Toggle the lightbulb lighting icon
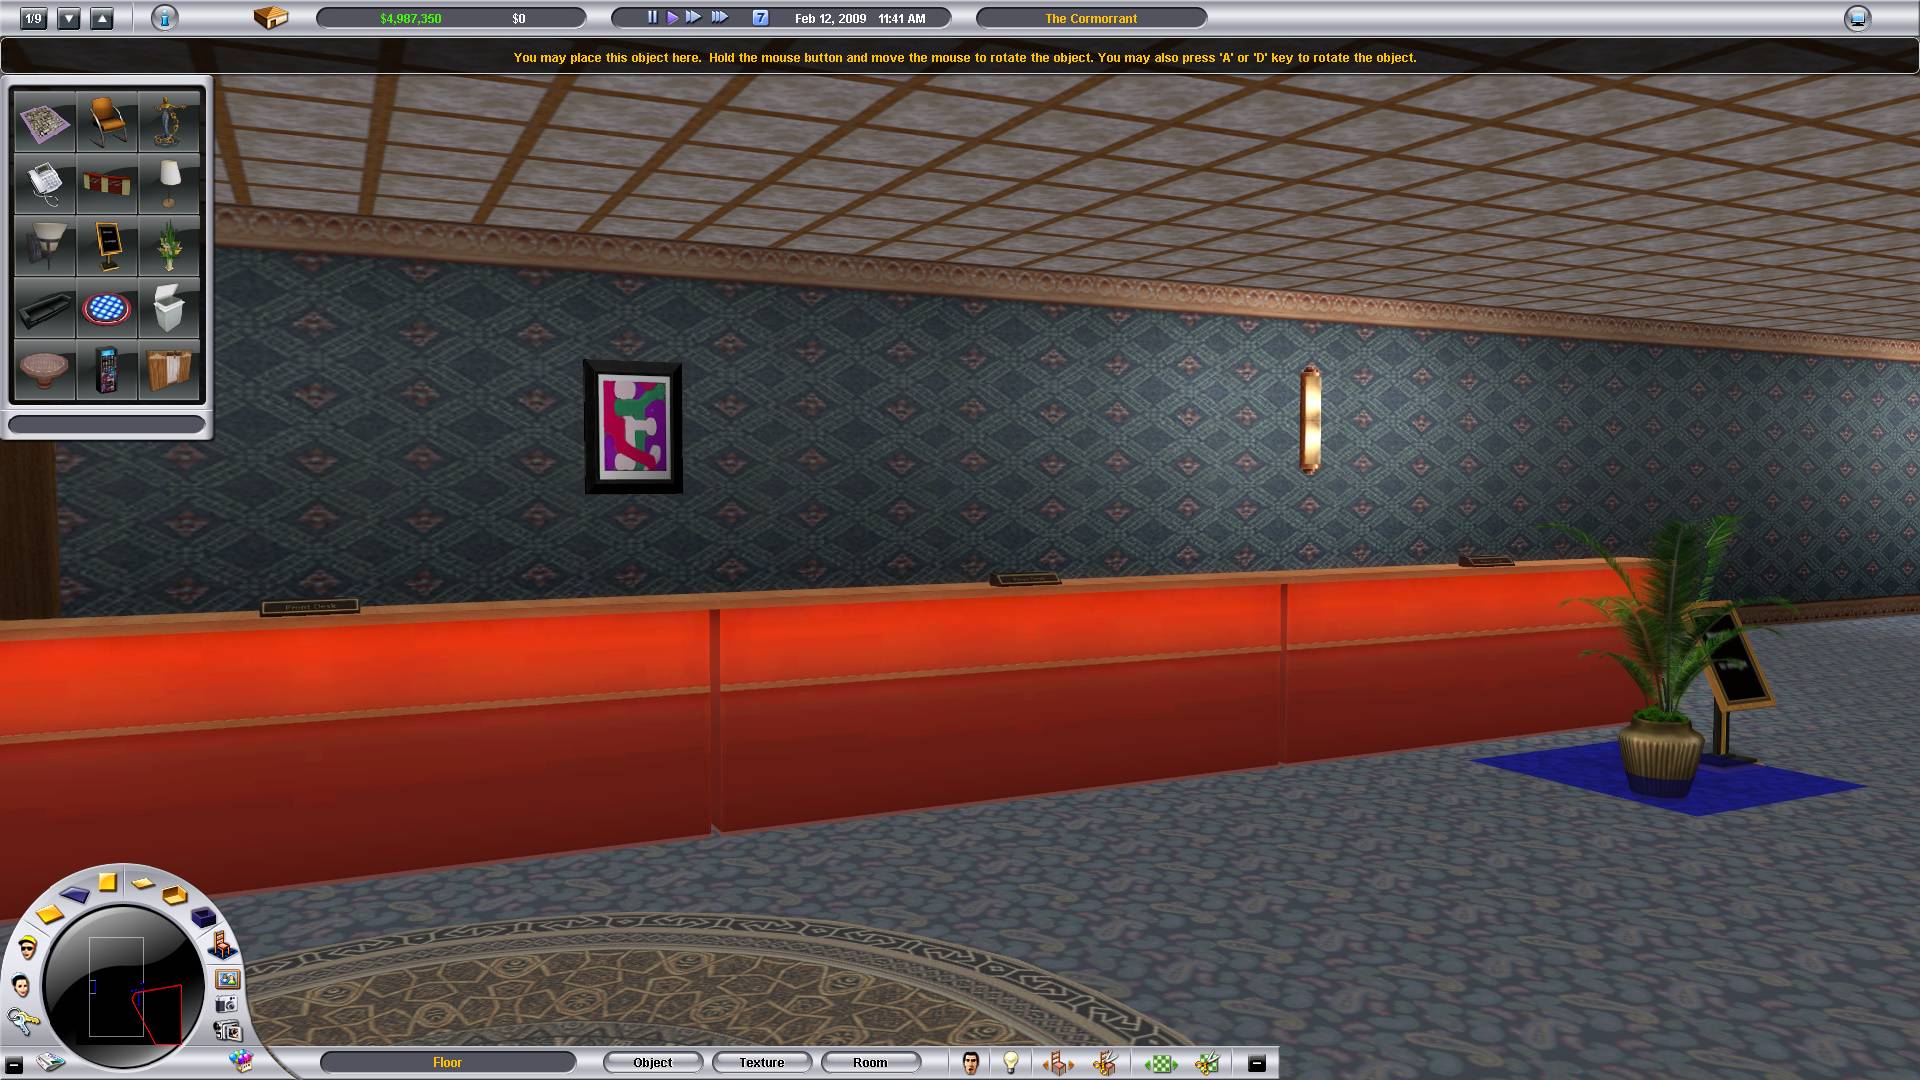Viewport: 1920px width, 1080px height. pyautogui.click(x=1011, y=1063)
